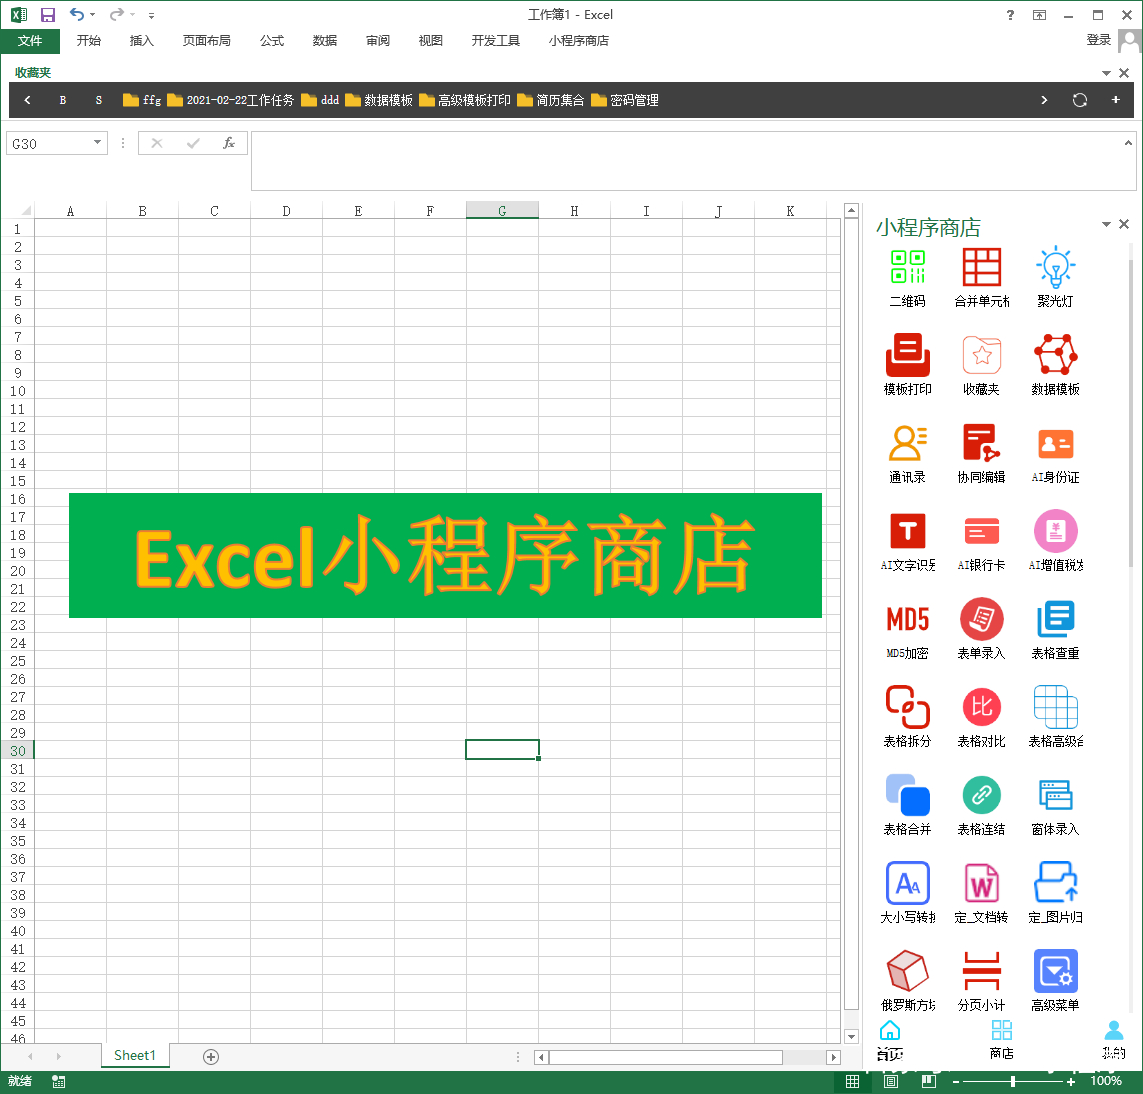
Task: Open the 文件 File menu
Action: pyautogui.click(x=30, y=41)
